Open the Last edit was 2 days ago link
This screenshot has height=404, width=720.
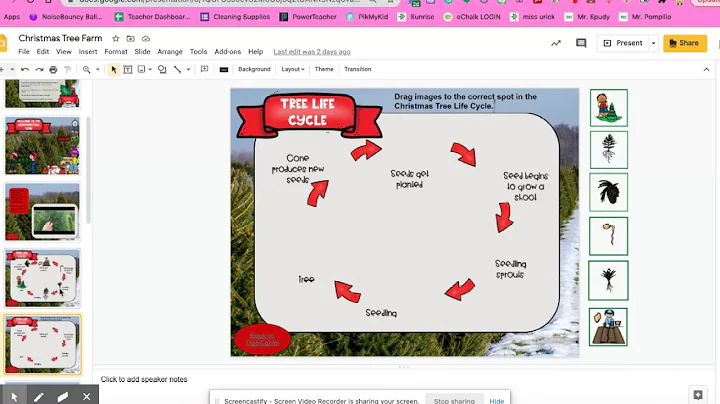[x=312, y=52]
